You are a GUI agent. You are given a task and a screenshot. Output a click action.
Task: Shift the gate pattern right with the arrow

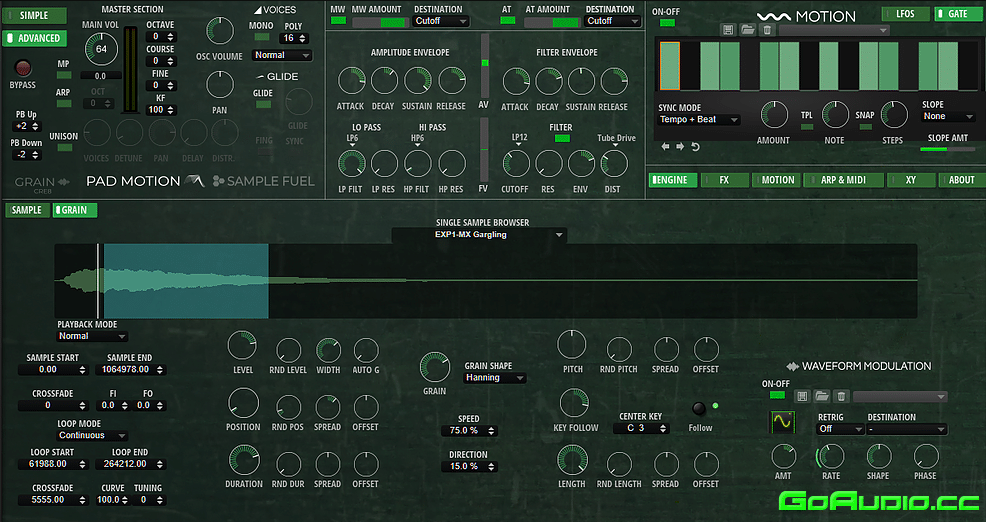click(680, 147)
